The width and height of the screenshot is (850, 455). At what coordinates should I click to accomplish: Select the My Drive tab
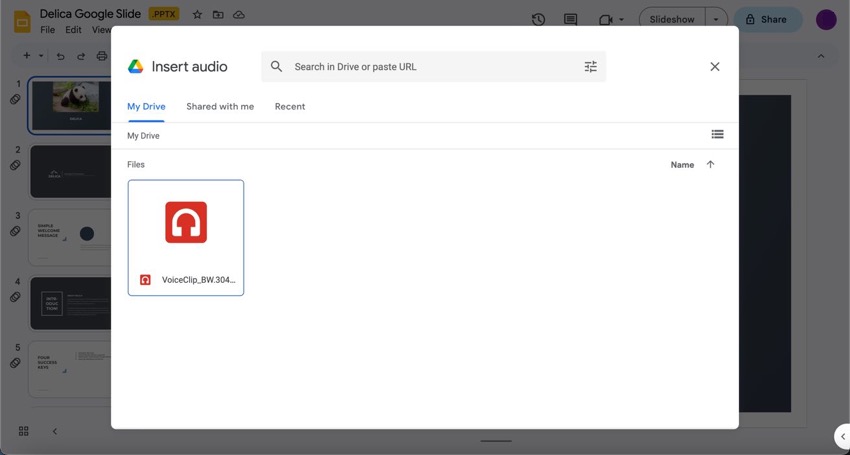pyautogui.click(x=146, y=107)
